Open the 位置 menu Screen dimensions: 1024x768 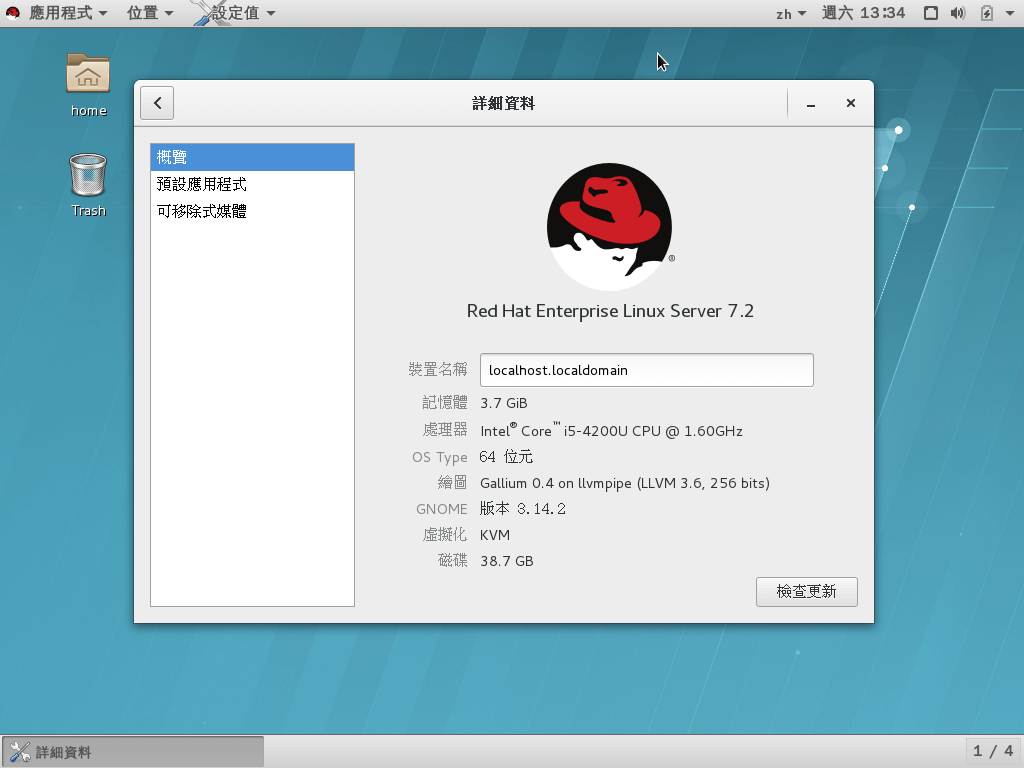[141, 13]
